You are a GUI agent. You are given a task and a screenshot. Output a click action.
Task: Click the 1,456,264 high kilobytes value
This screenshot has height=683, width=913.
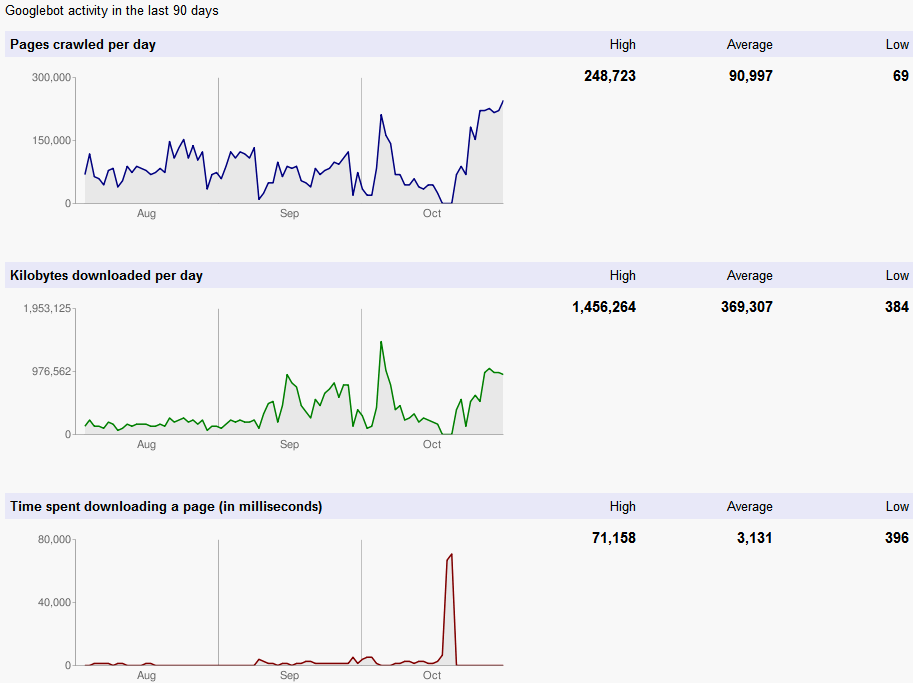click(x=603, y=307)
